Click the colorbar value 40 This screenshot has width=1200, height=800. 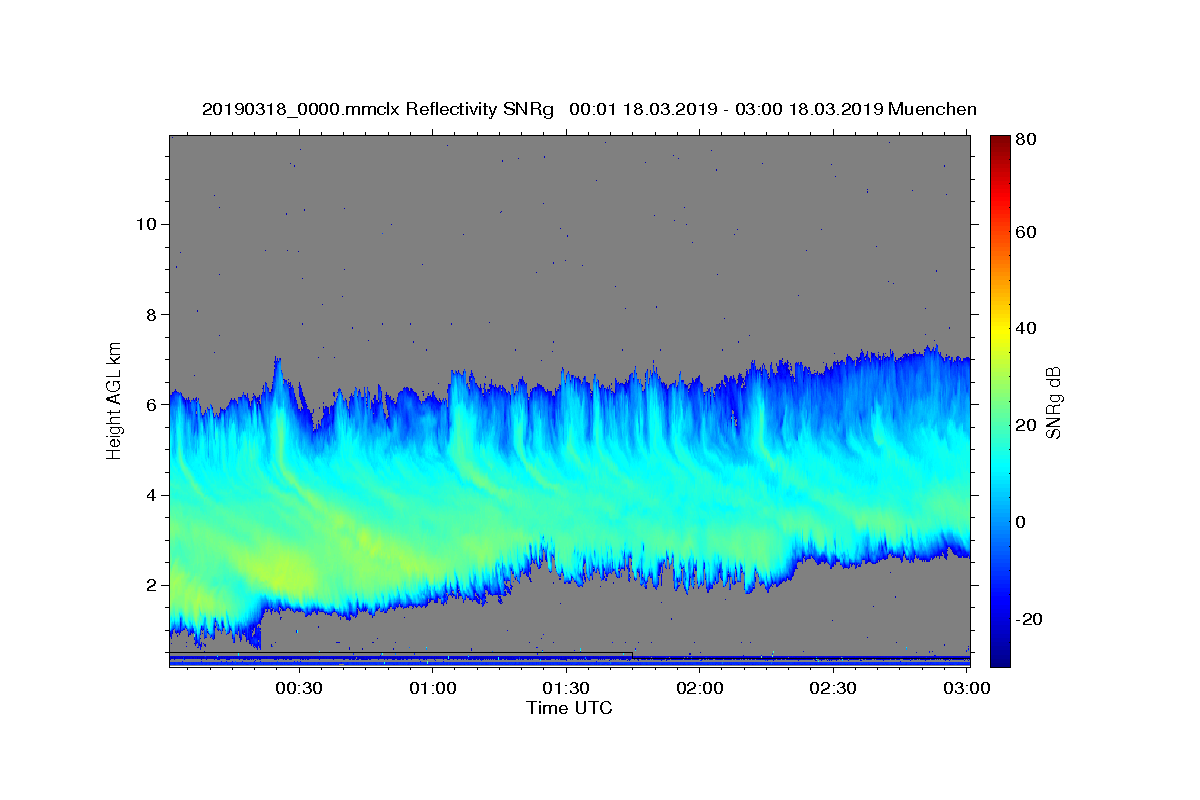[x=1026, y=328]
